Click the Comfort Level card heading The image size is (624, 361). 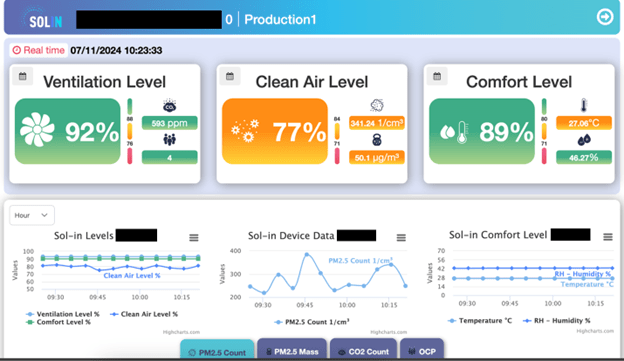pyautogui.click(x=519, y=82)
